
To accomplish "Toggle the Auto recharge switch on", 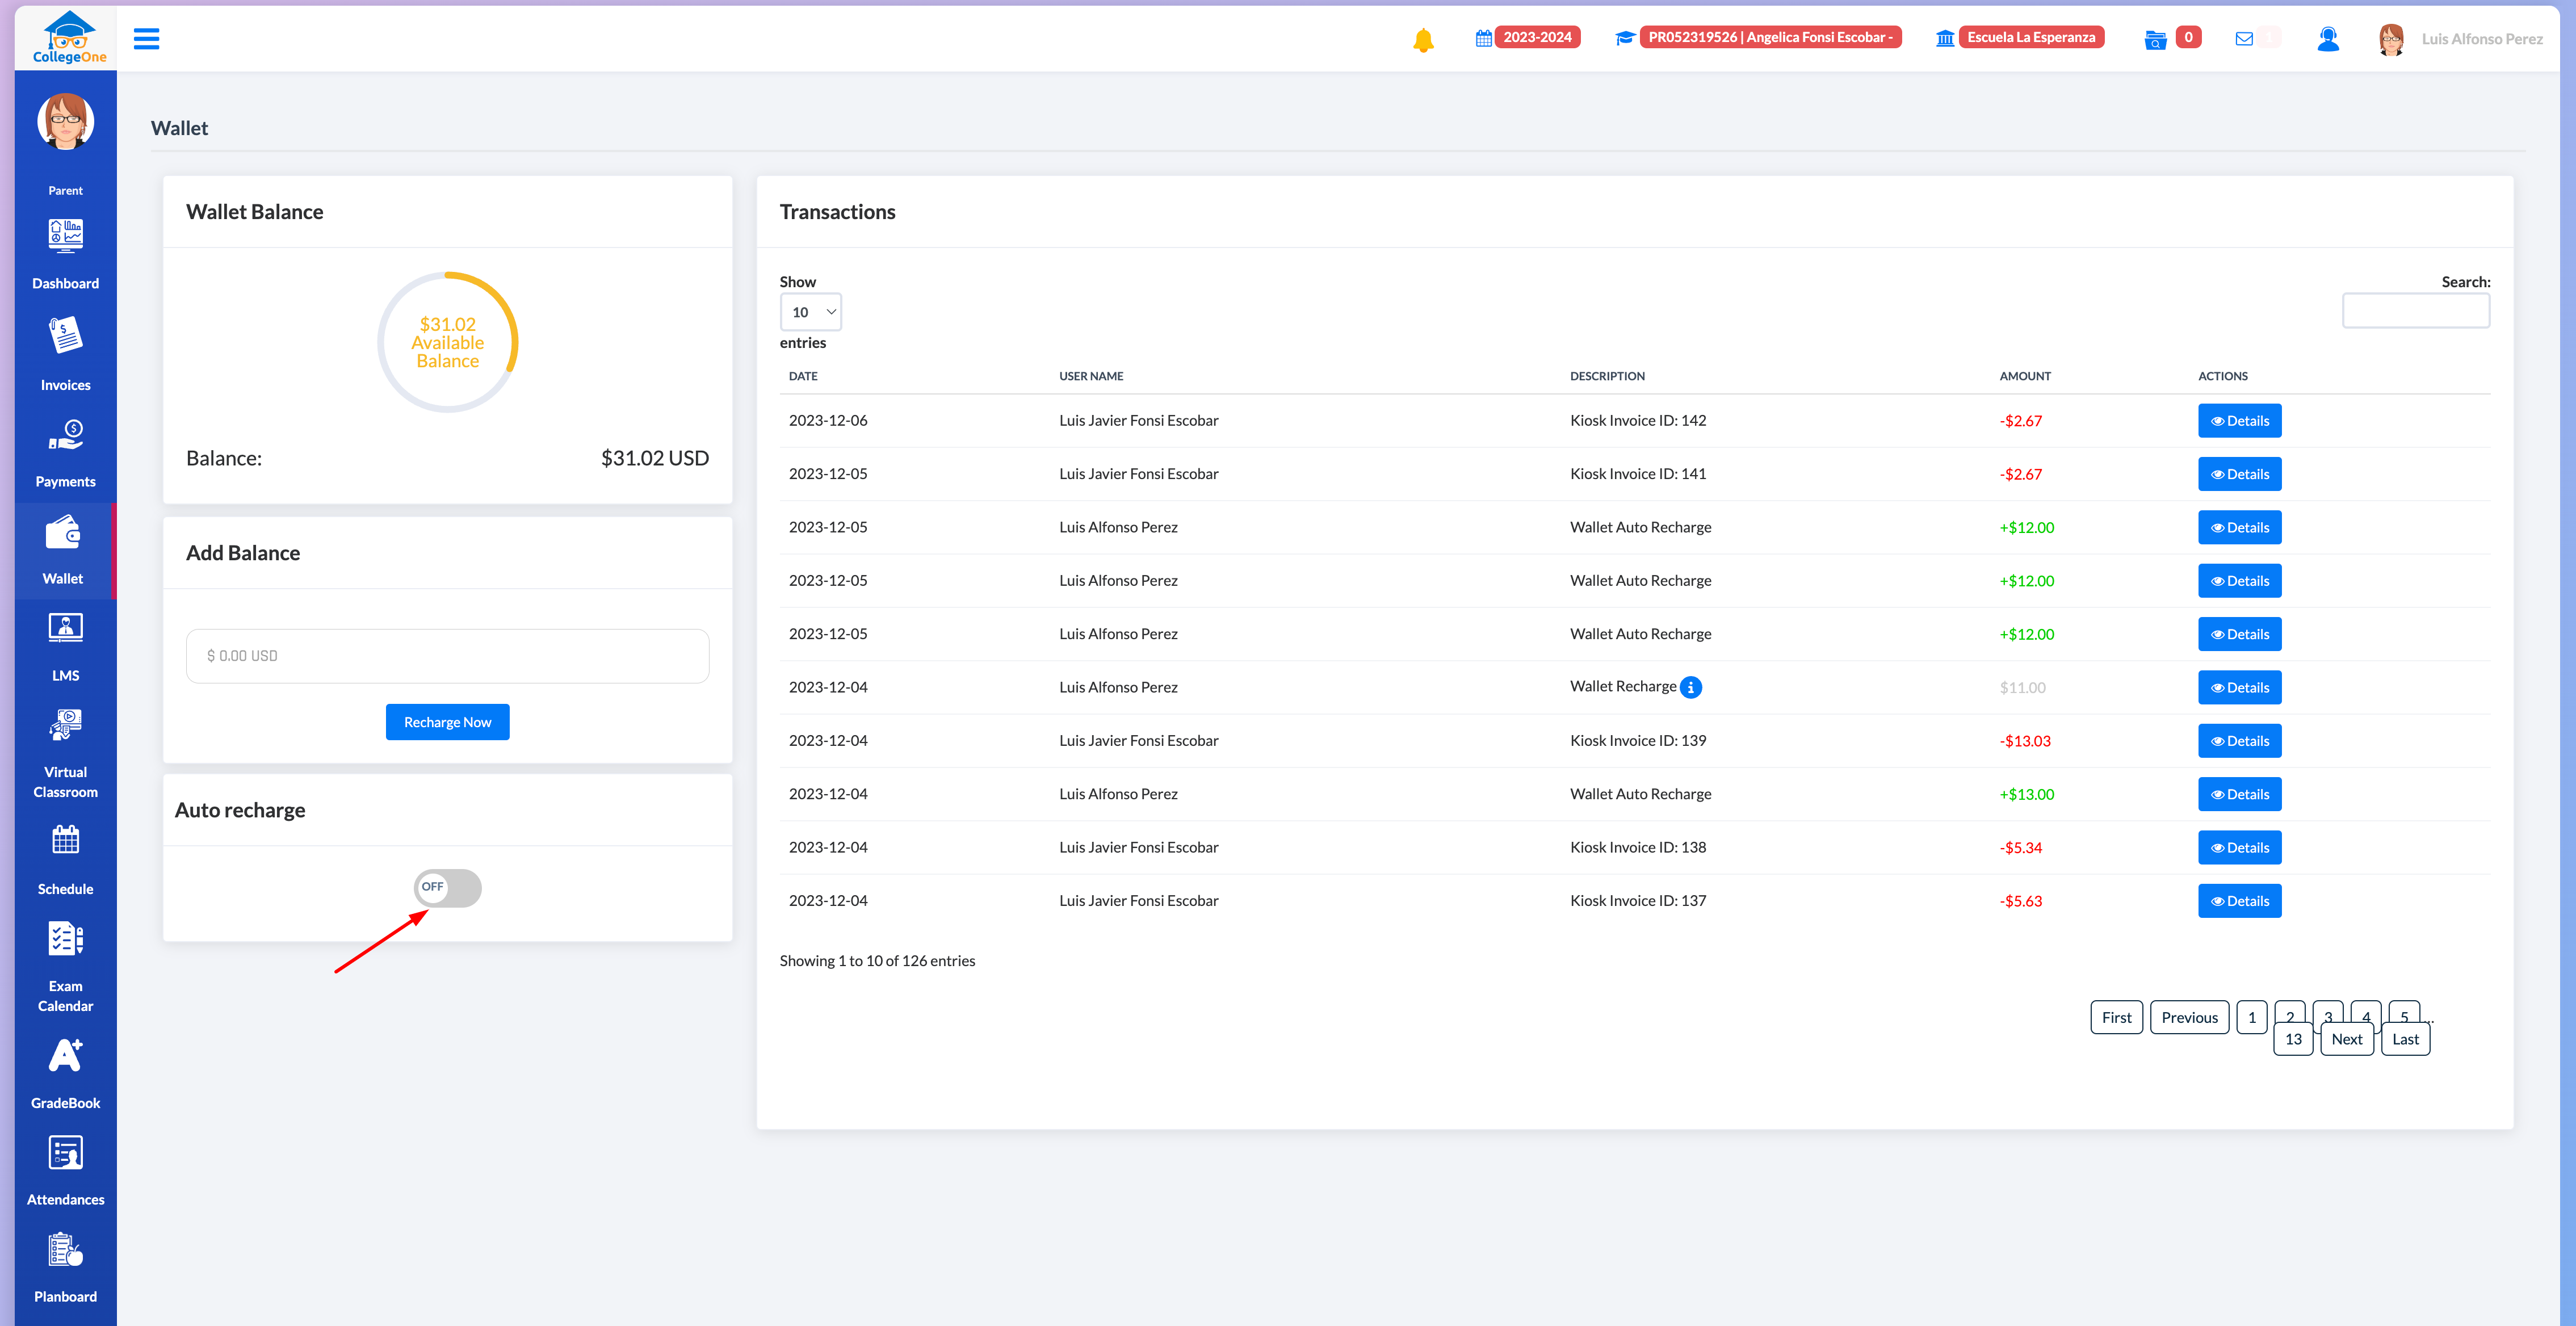I will pos(448,888).
